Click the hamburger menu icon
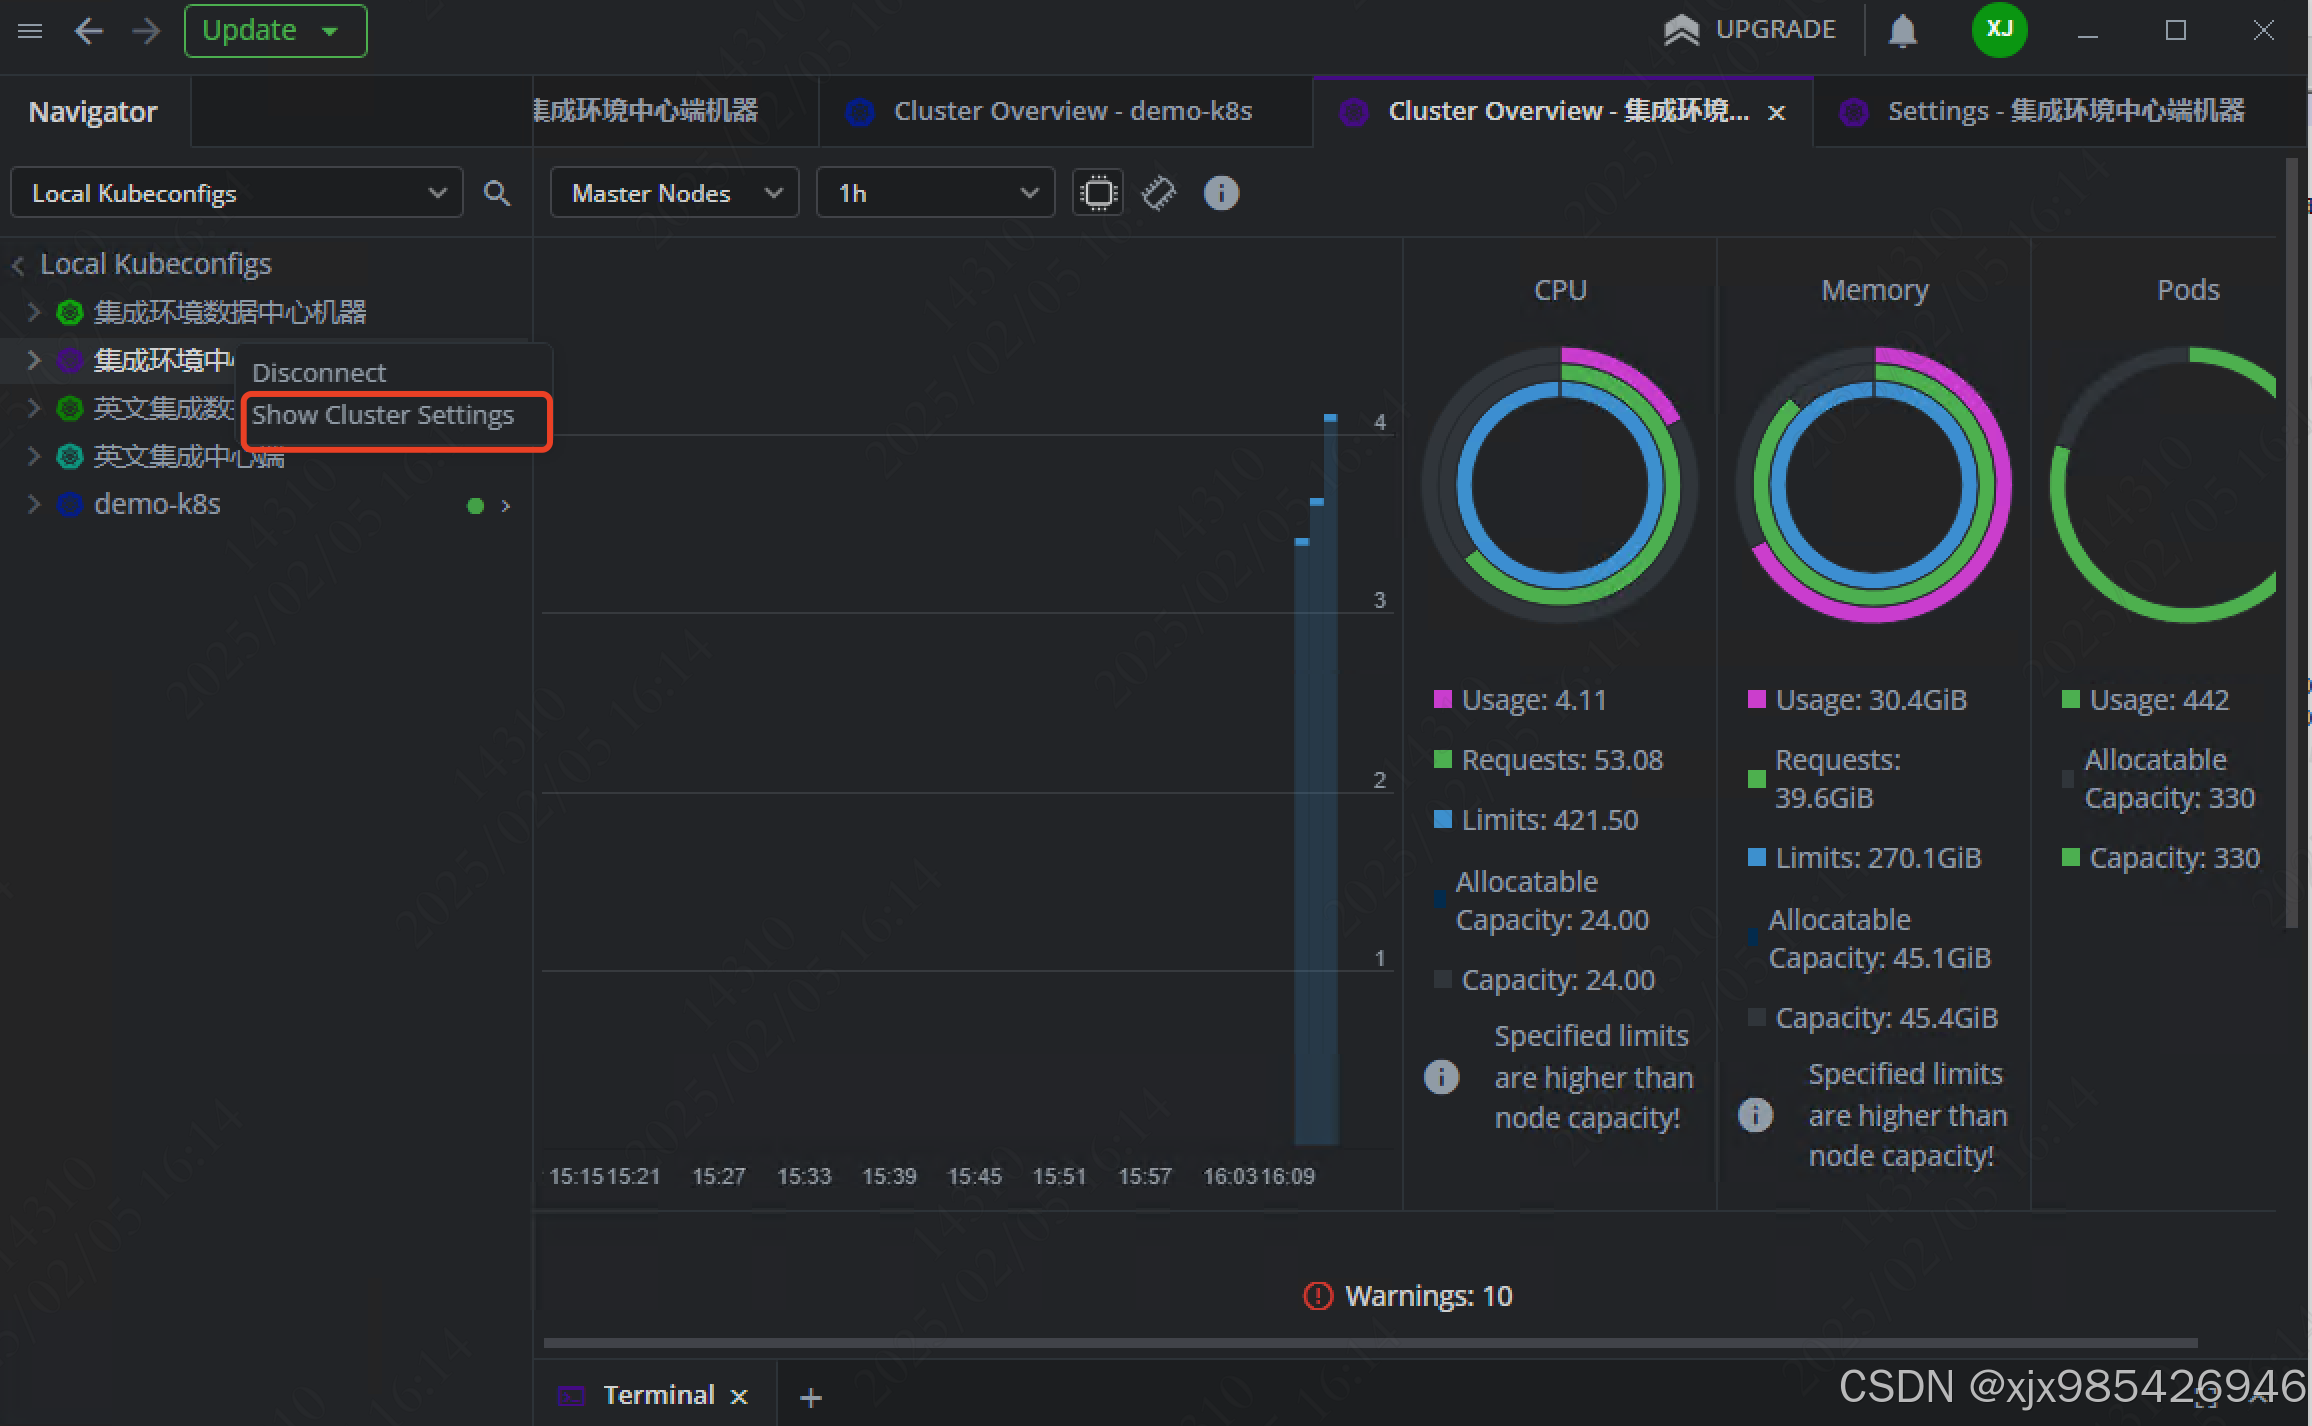Screen dimensions: 2312x1426 click(x=30, y=31)
